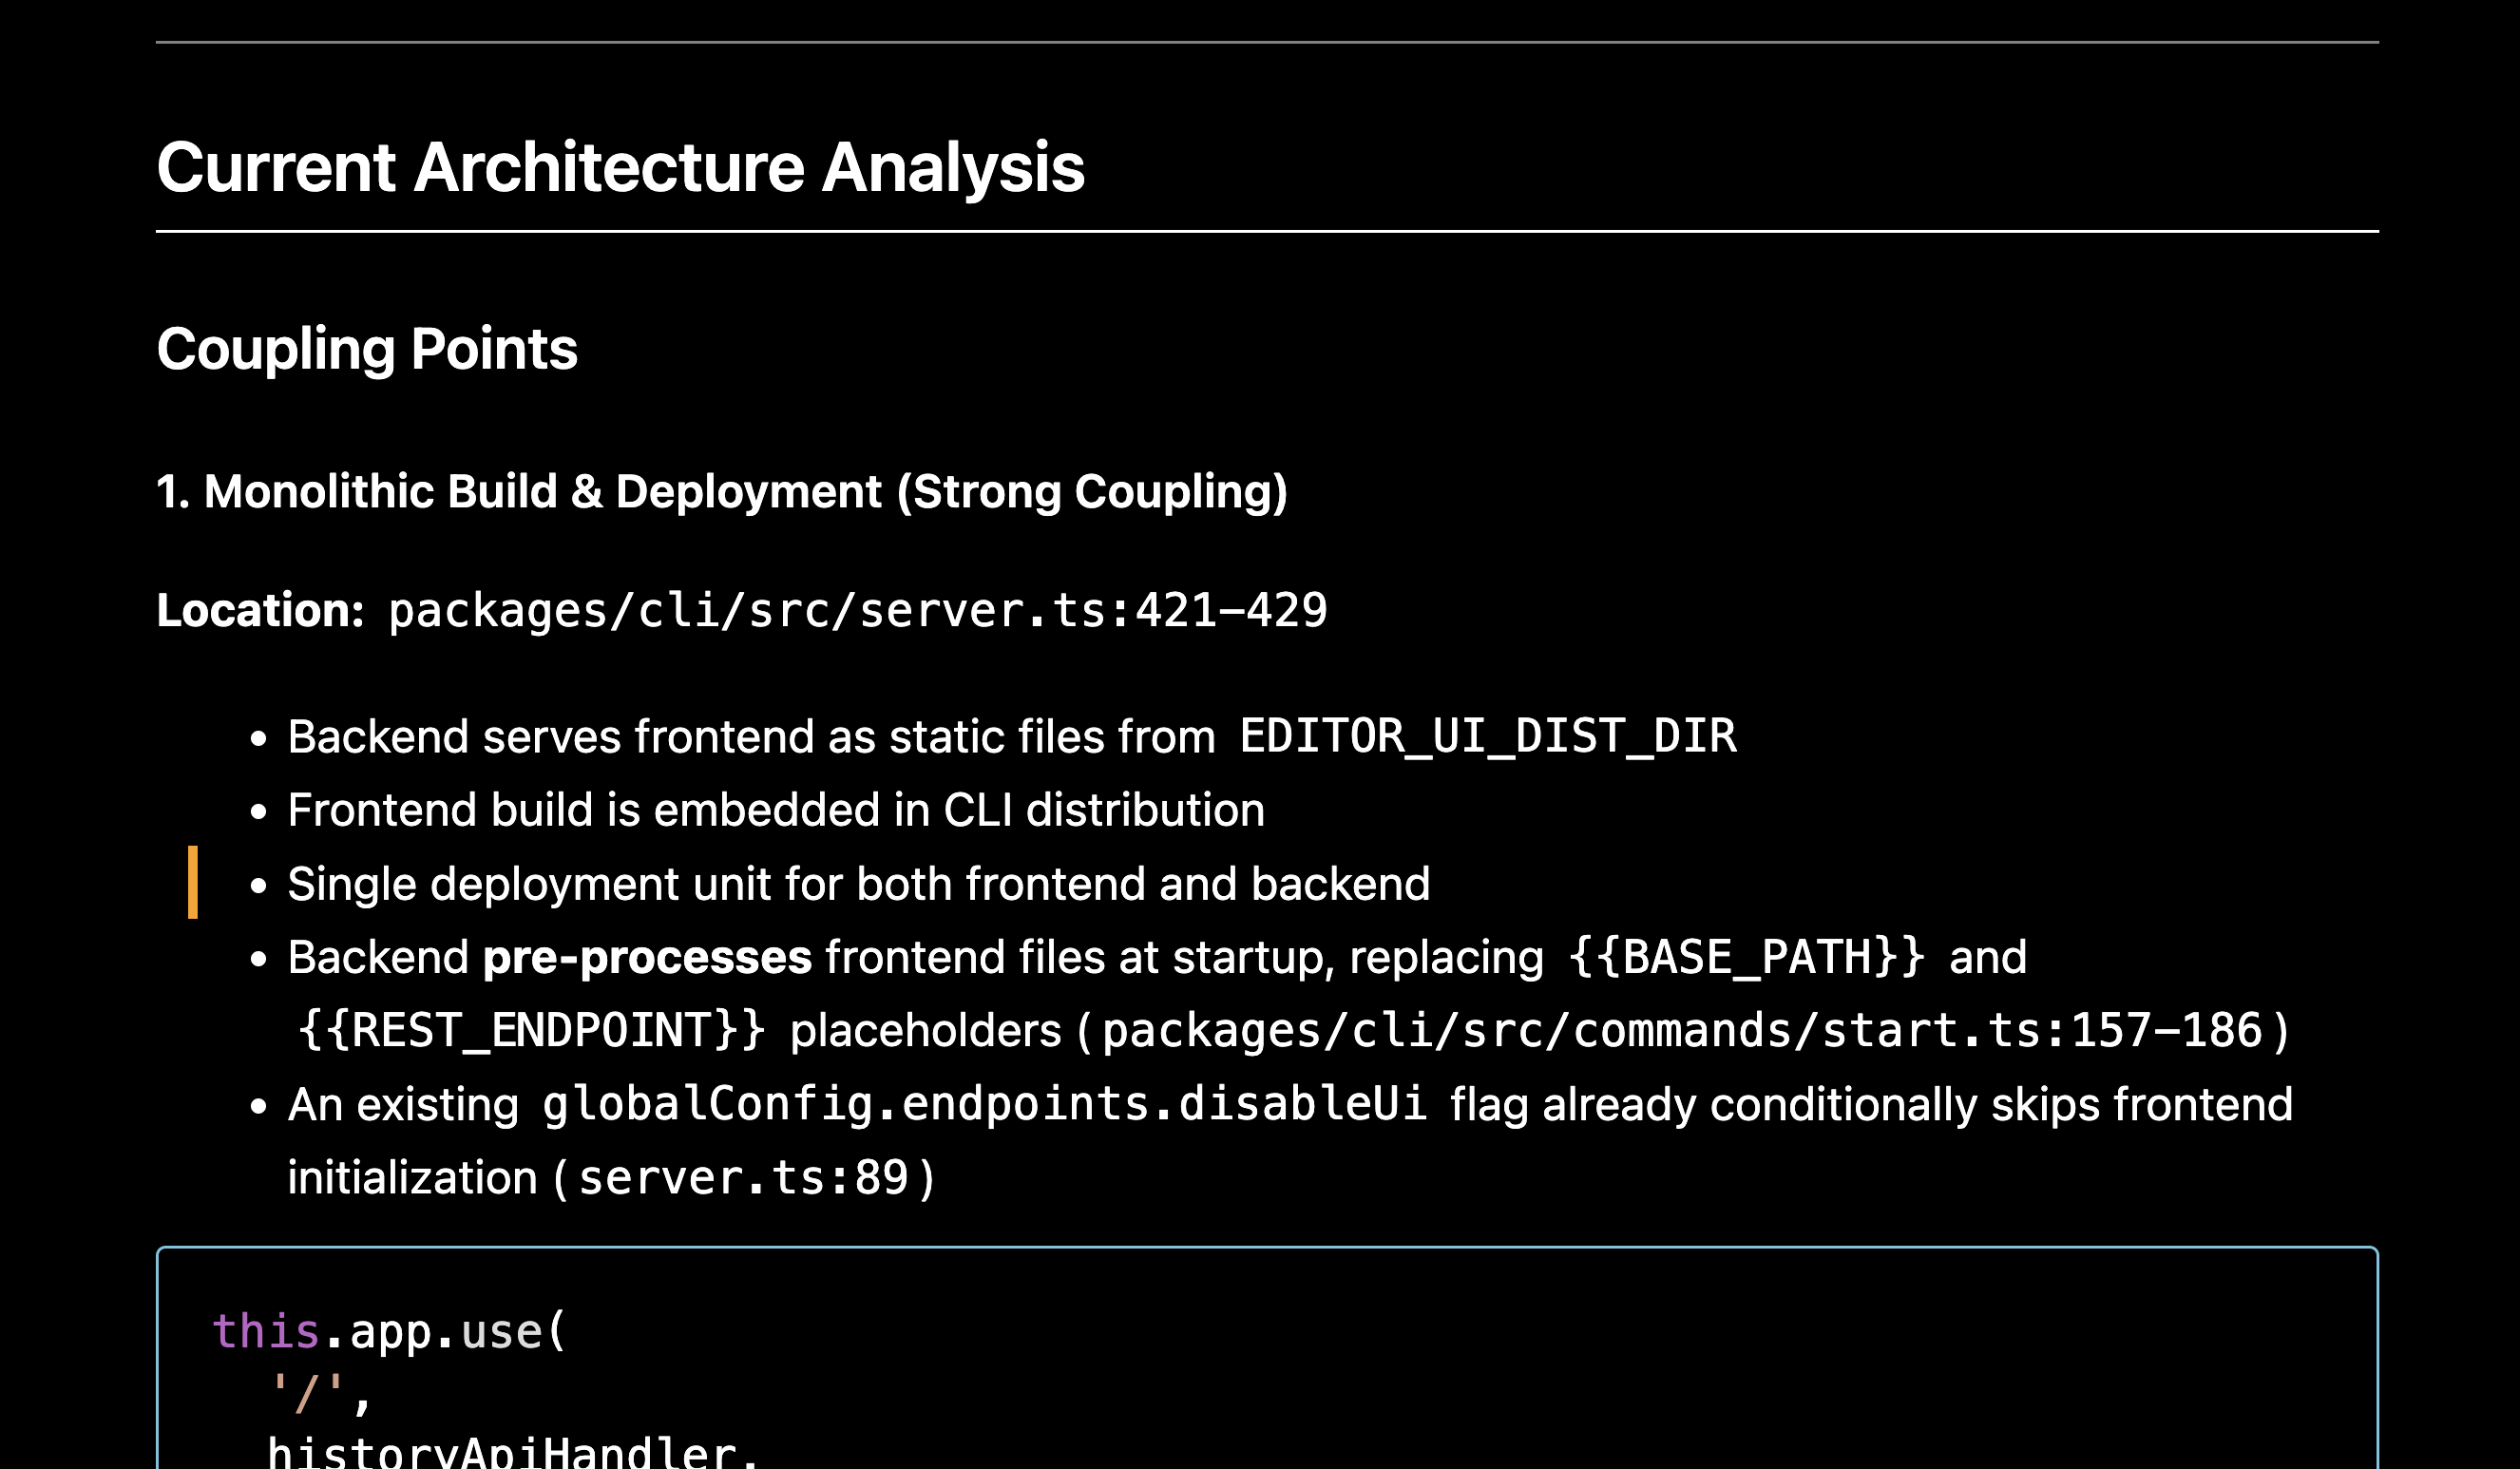Click the "Coupling Points" subheading
2520x1469 pixels.
click(367, 349)
